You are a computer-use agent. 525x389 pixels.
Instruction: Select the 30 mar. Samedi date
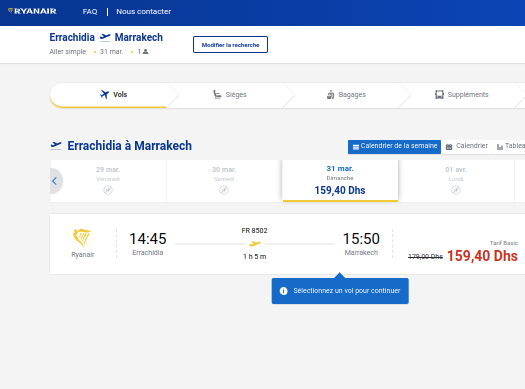click(224, 181)
